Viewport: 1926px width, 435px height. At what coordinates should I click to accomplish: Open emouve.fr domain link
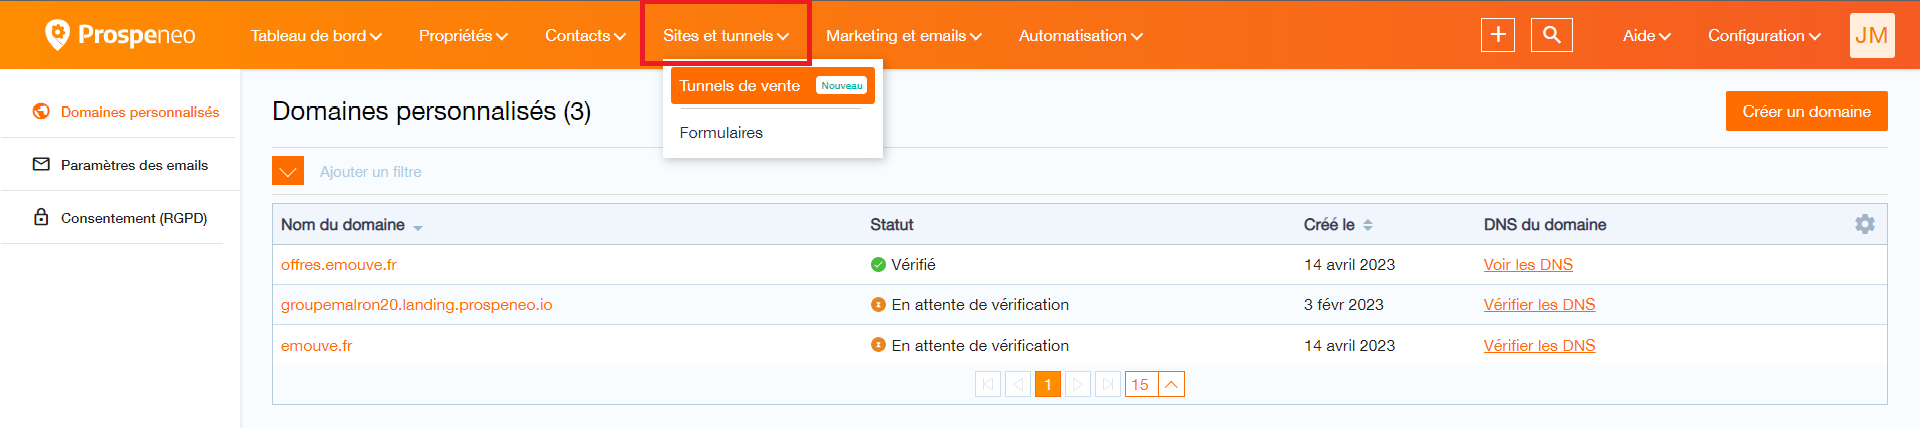pyautogui.click(x=317, y=346)
